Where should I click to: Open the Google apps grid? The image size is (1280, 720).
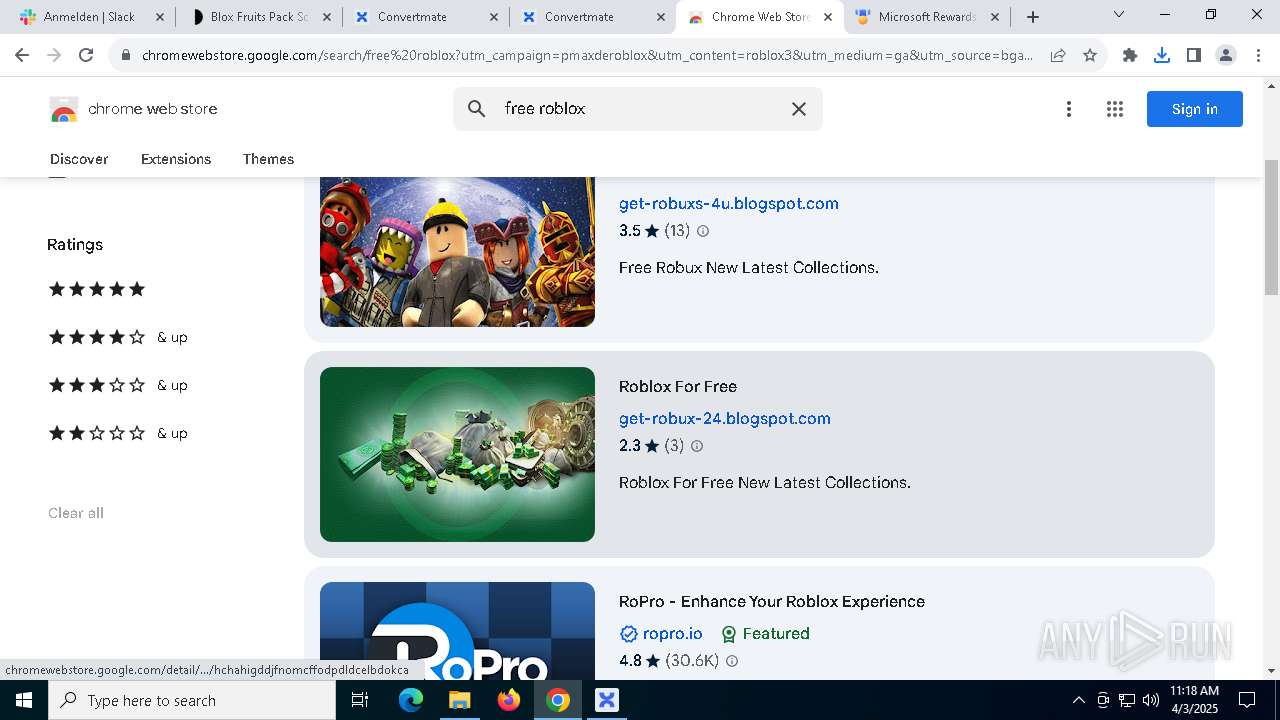pyautogui.click(x=1115, y=109)
